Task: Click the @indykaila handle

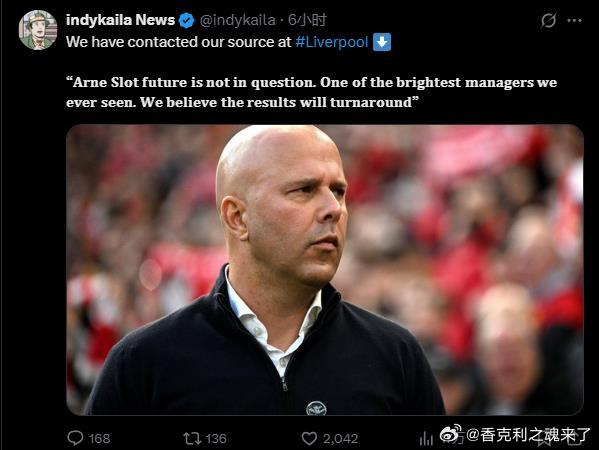Action: [237, 20]
